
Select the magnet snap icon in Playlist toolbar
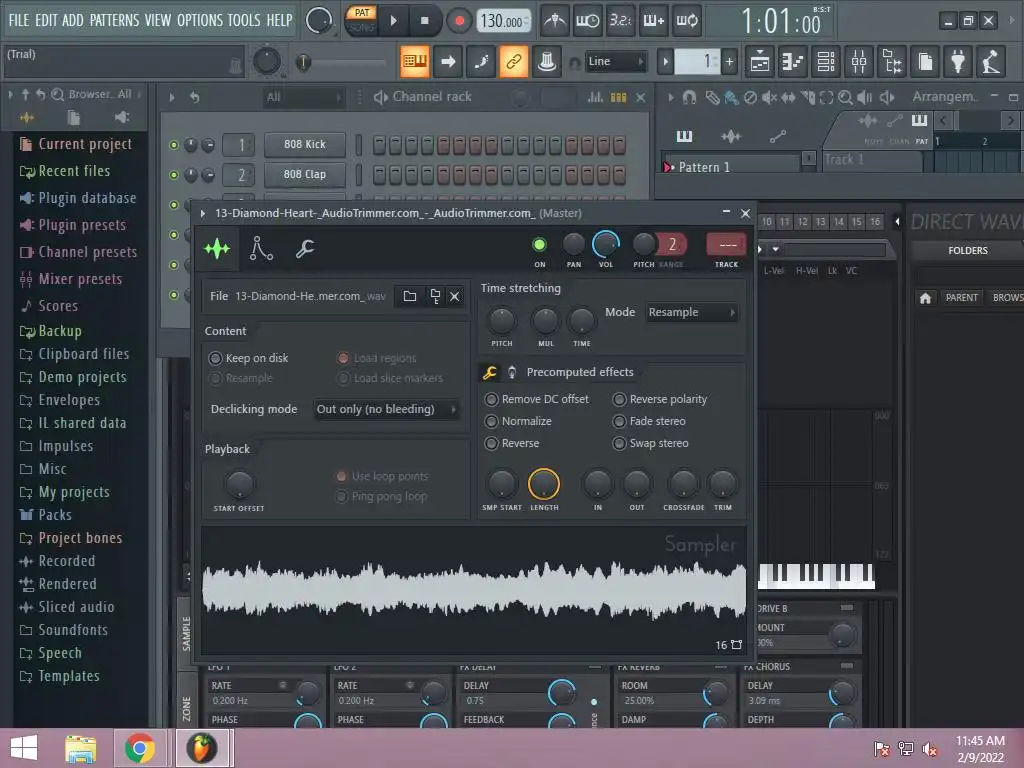[x=689, y=97]
